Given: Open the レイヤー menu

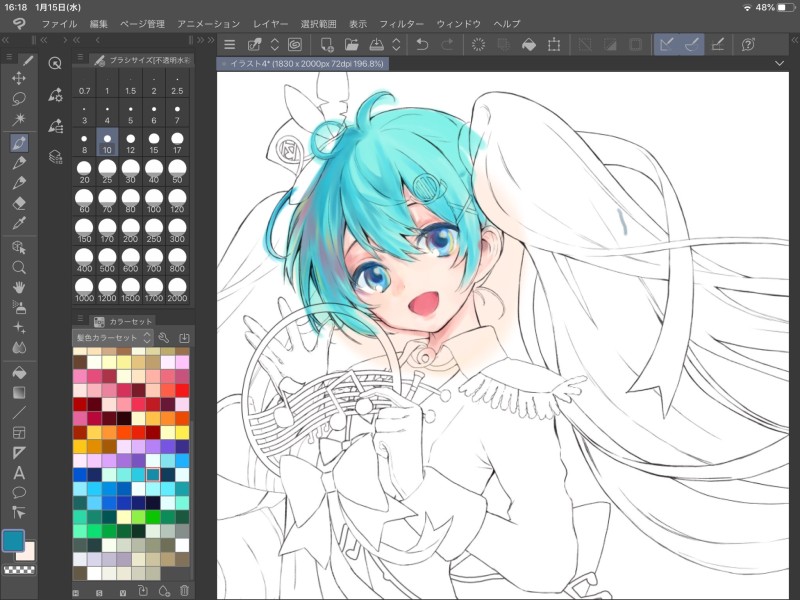Looking at the screenshot, I should click(x=270, y=24).
